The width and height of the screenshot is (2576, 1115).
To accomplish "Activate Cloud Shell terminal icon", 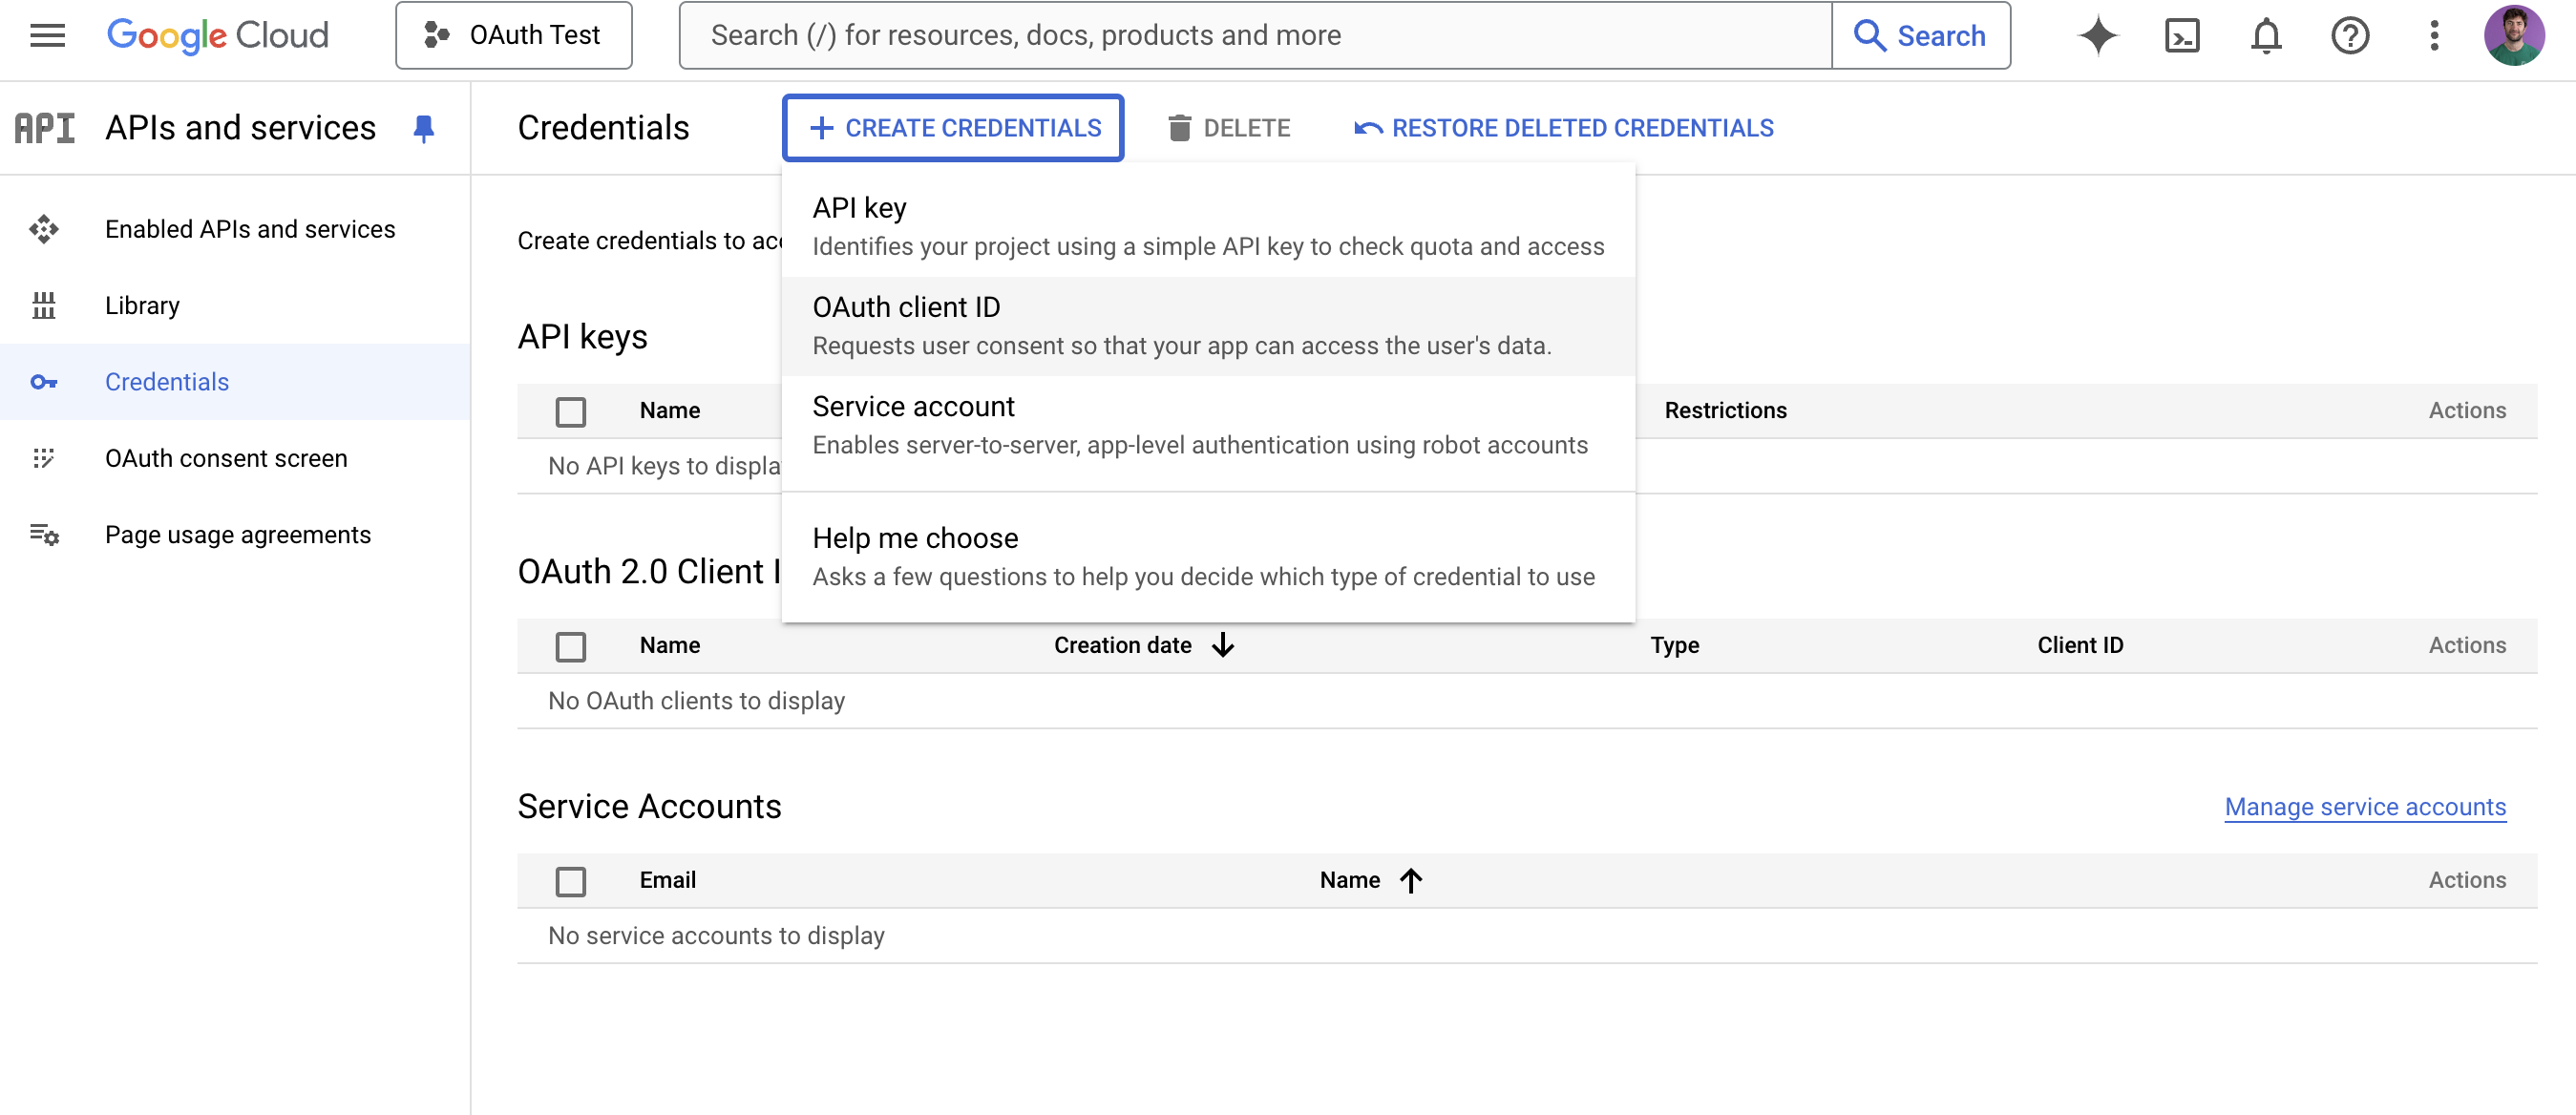I will (x=2182, y=35).
